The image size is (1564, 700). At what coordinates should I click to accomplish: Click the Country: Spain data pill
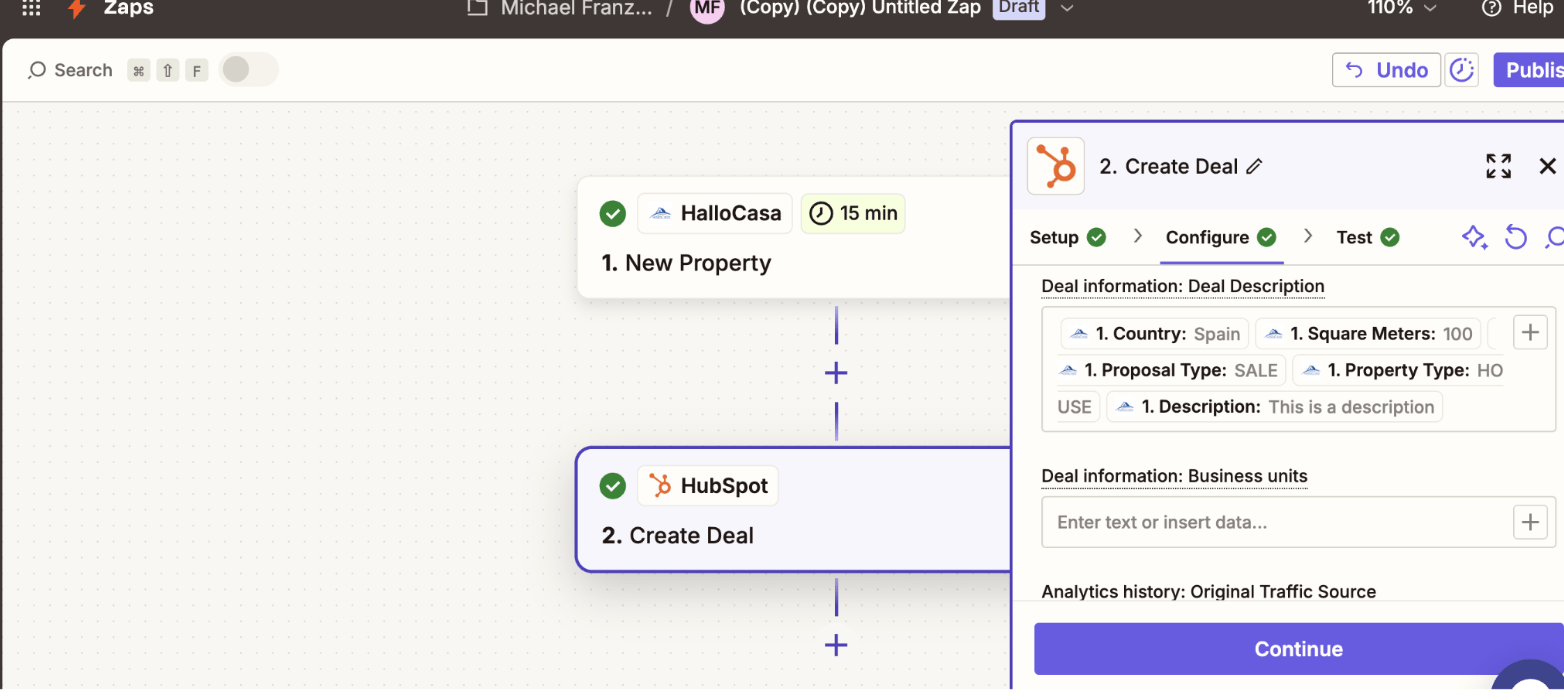[x=1155, y=334]
